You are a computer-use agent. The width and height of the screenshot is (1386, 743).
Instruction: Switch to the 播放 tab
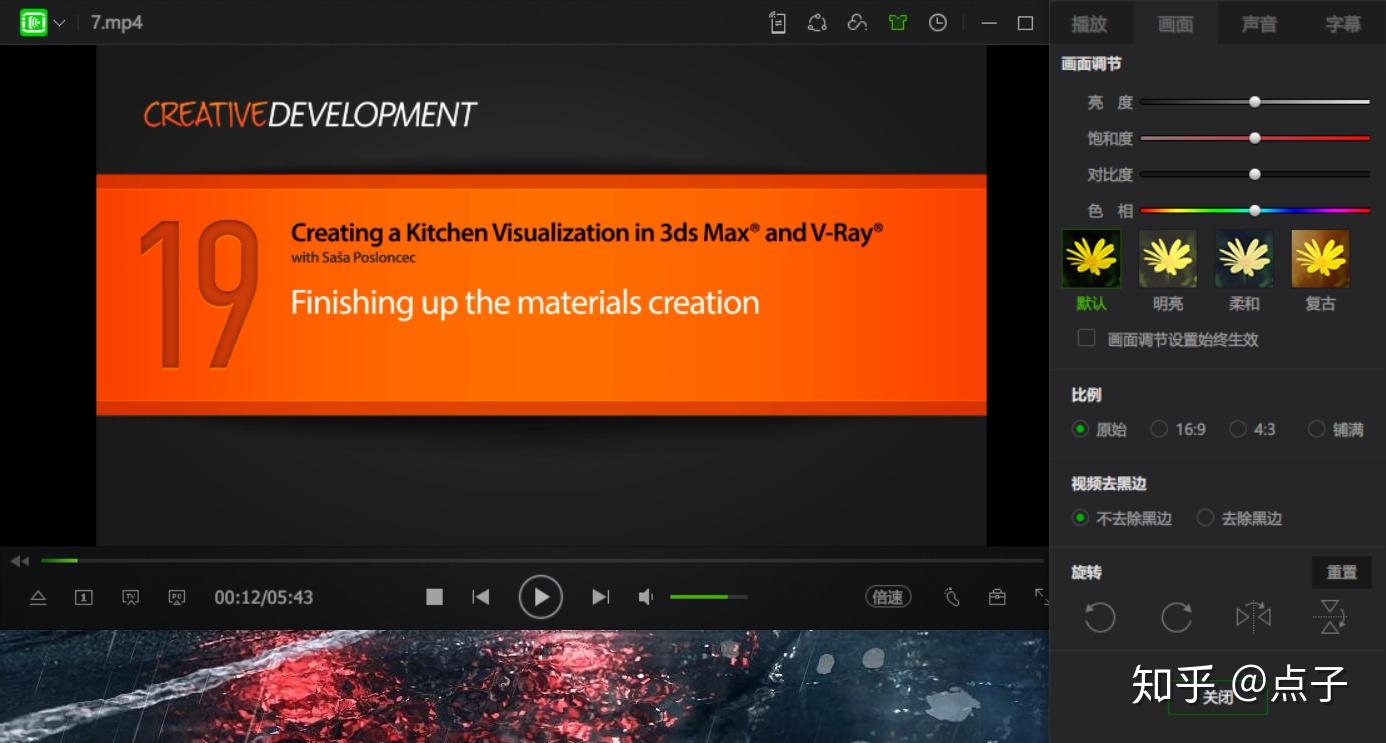tap(1089, 24)
